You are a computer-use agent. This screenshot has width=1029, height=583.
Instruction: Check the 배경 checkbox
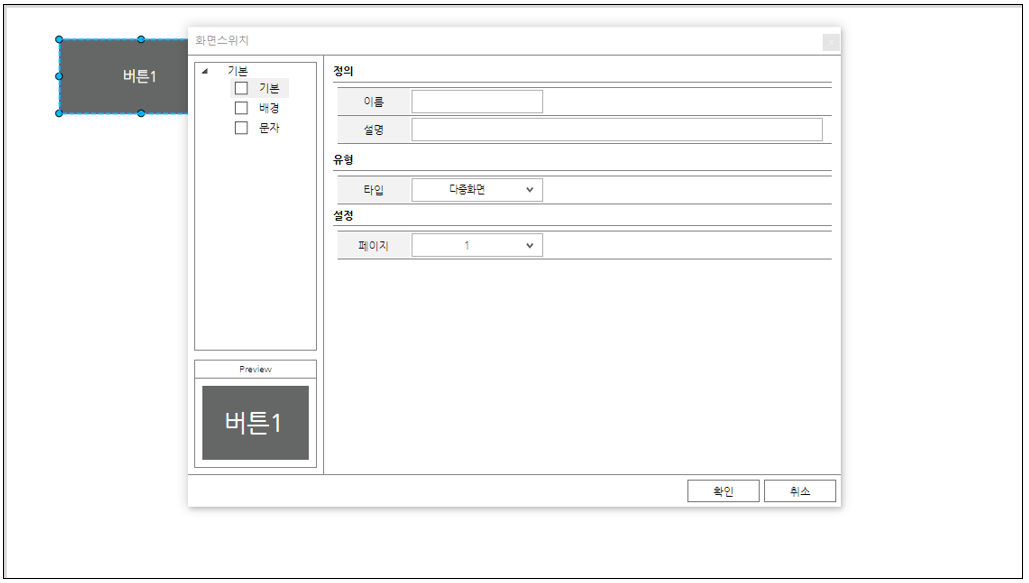[242, 108]
